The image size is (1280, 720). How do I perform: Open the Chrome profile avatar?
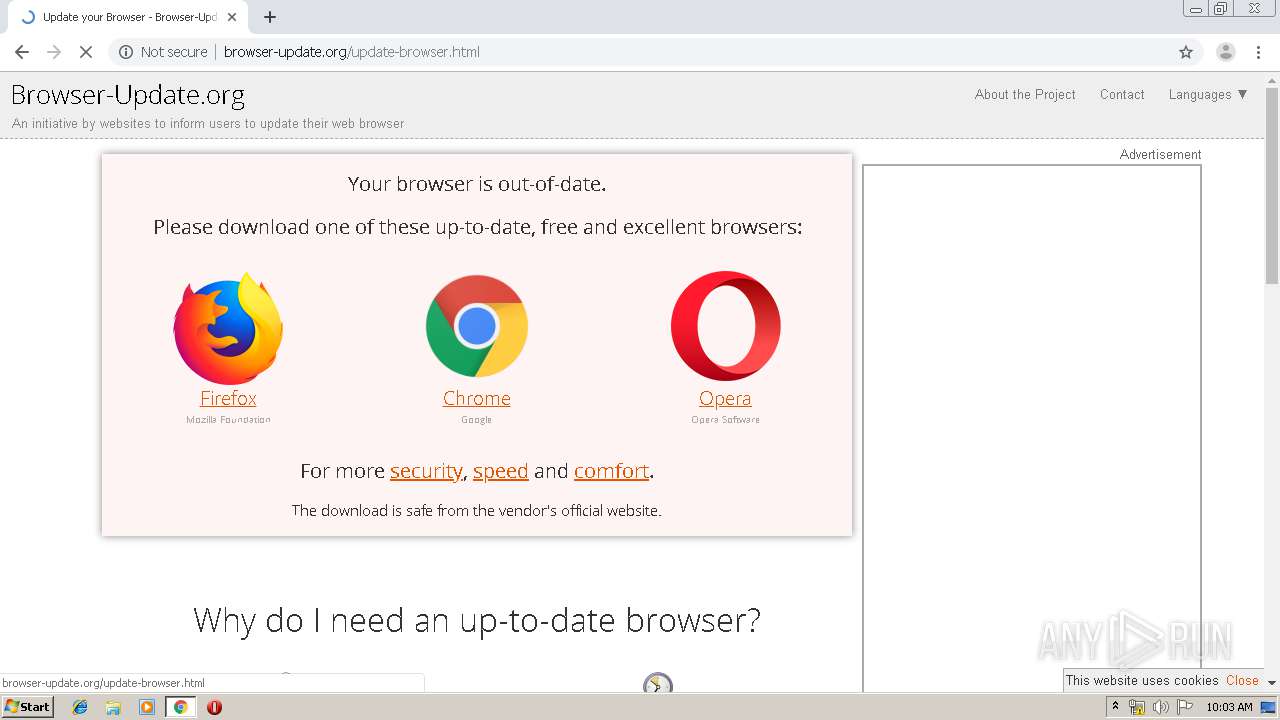(x=1225, y=52)
